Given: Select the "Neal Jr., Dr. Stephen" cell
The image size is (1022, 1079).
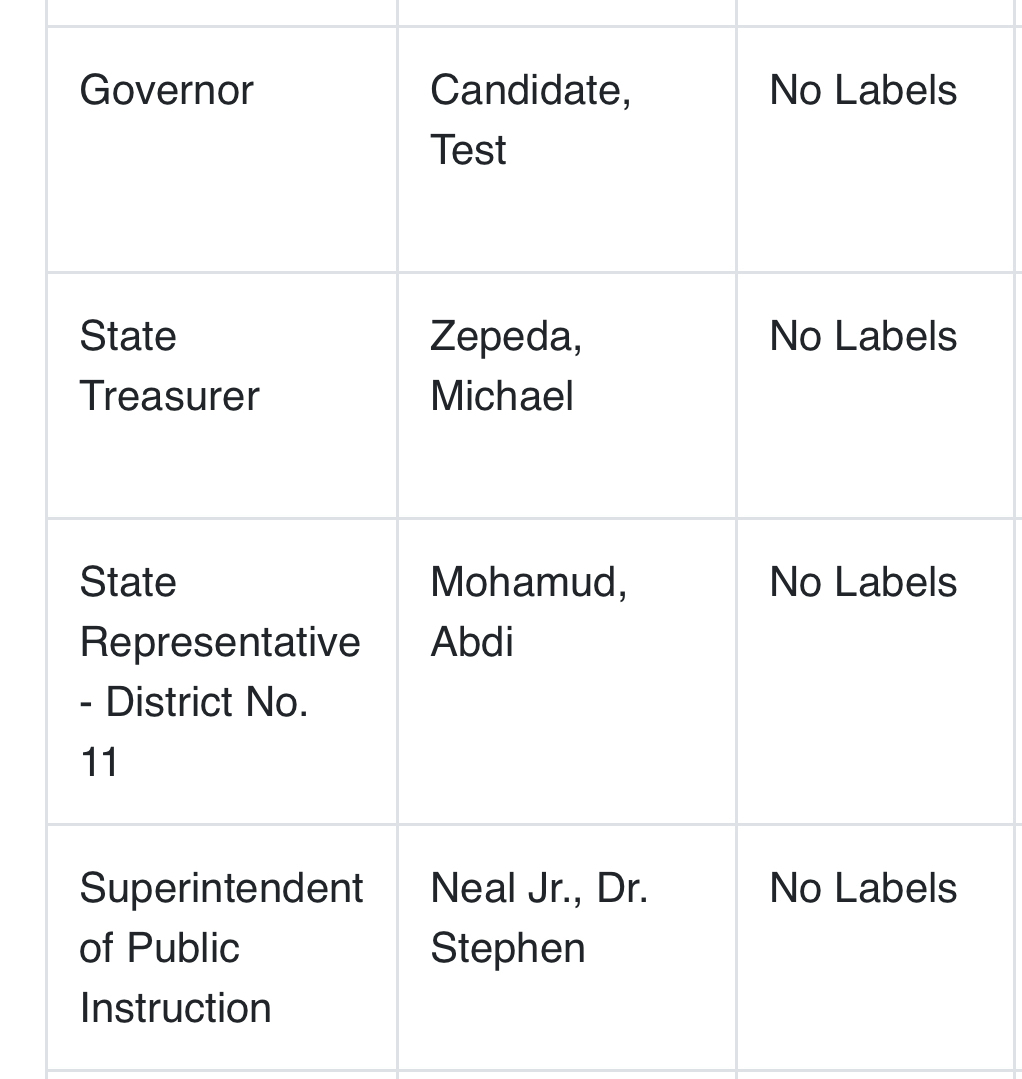Looking at the screenshot, I should point(539,917).
